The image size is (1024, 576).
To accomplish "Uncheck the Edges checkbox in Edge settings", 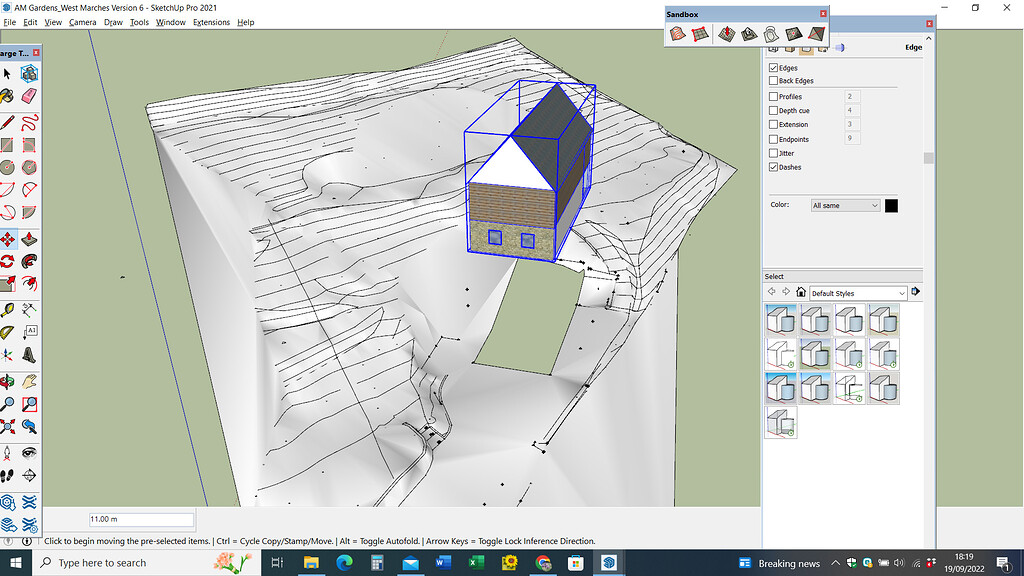I will click(772, 67).
